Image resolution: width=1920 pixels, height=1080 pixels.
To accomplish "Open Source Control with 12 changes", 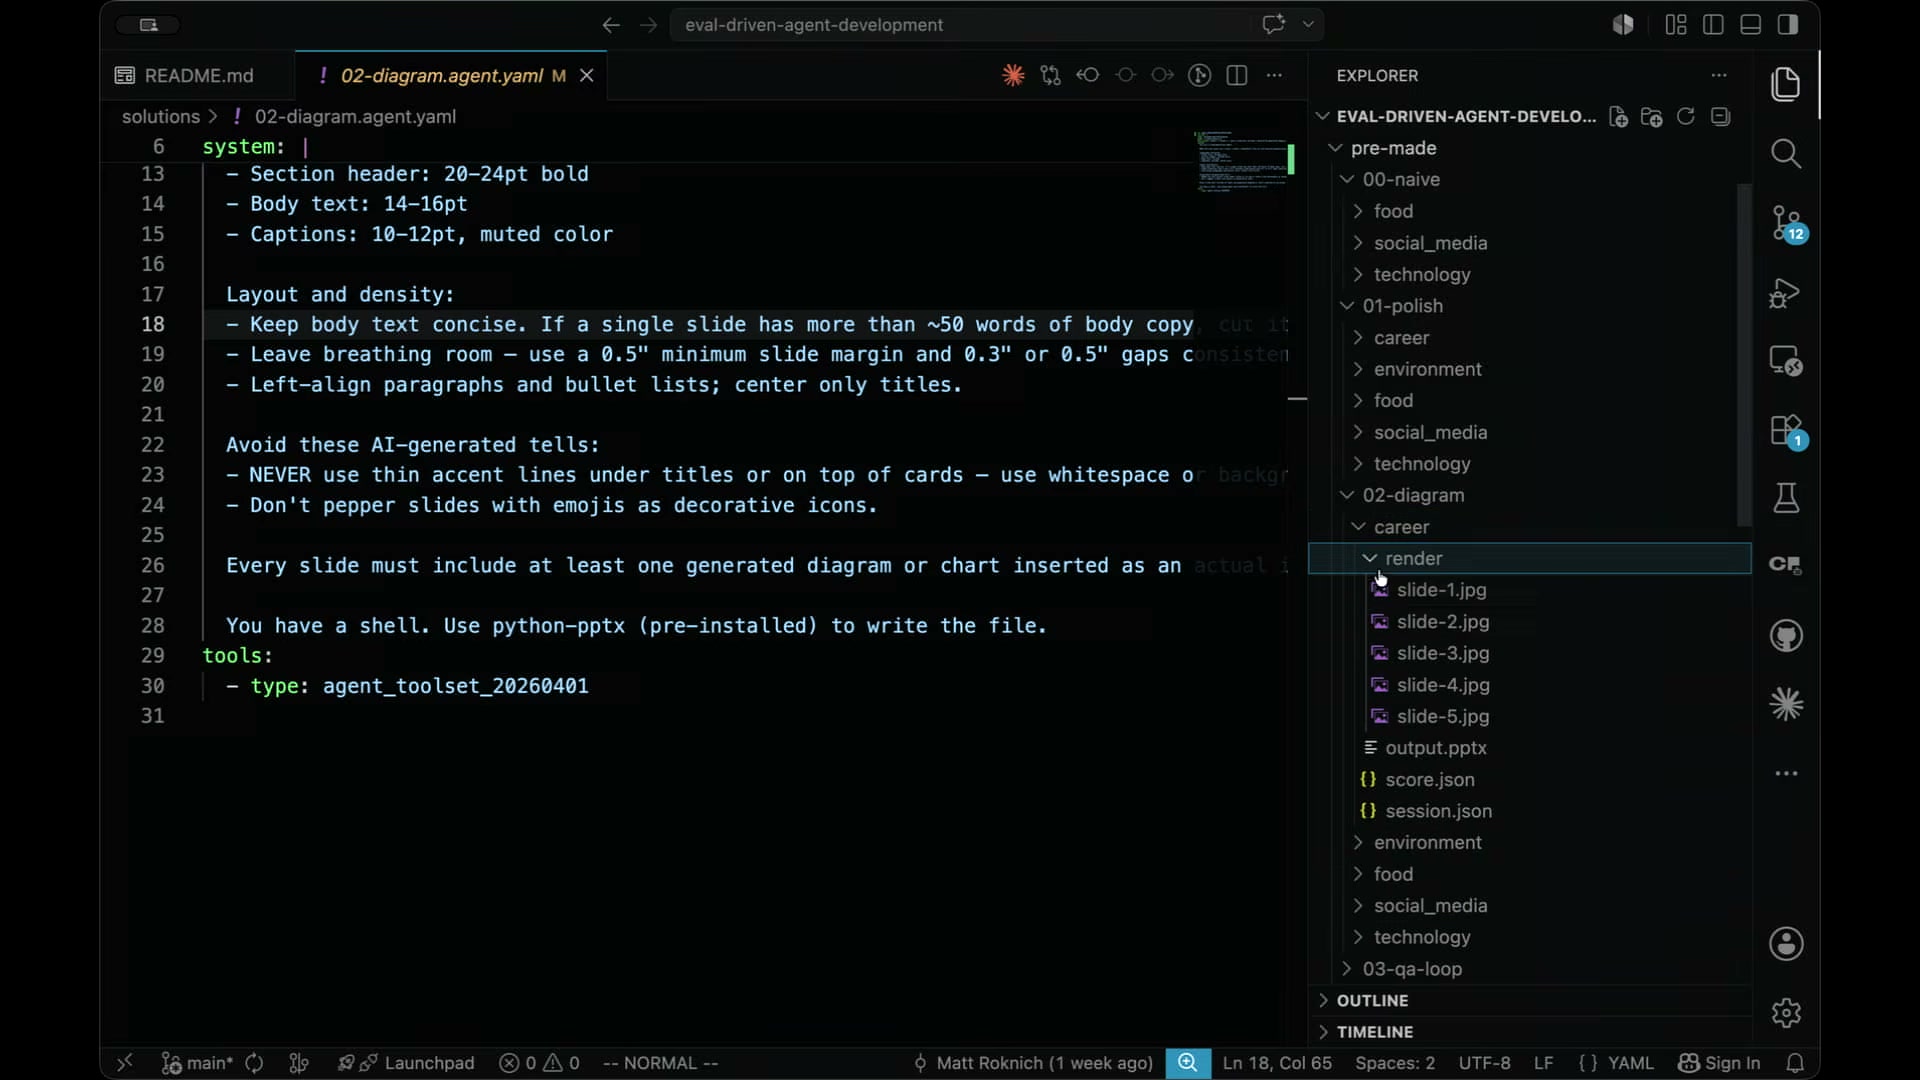I will (x=1786, y=224).
